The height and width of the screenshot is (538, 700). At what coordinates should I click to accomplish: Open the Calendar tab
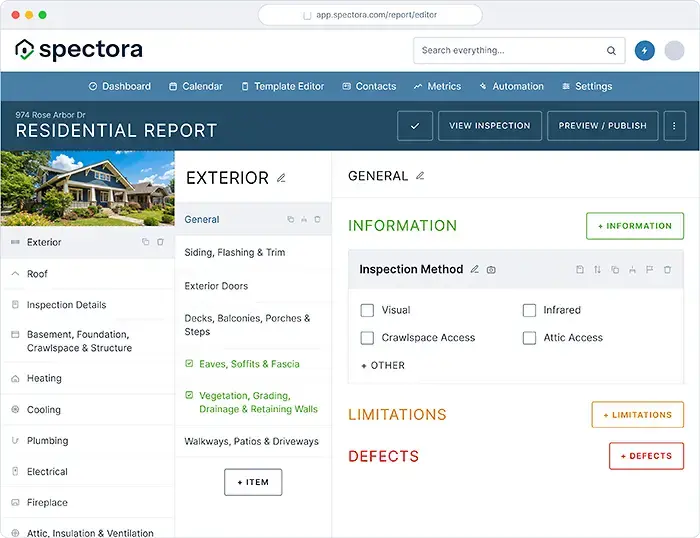196,86
